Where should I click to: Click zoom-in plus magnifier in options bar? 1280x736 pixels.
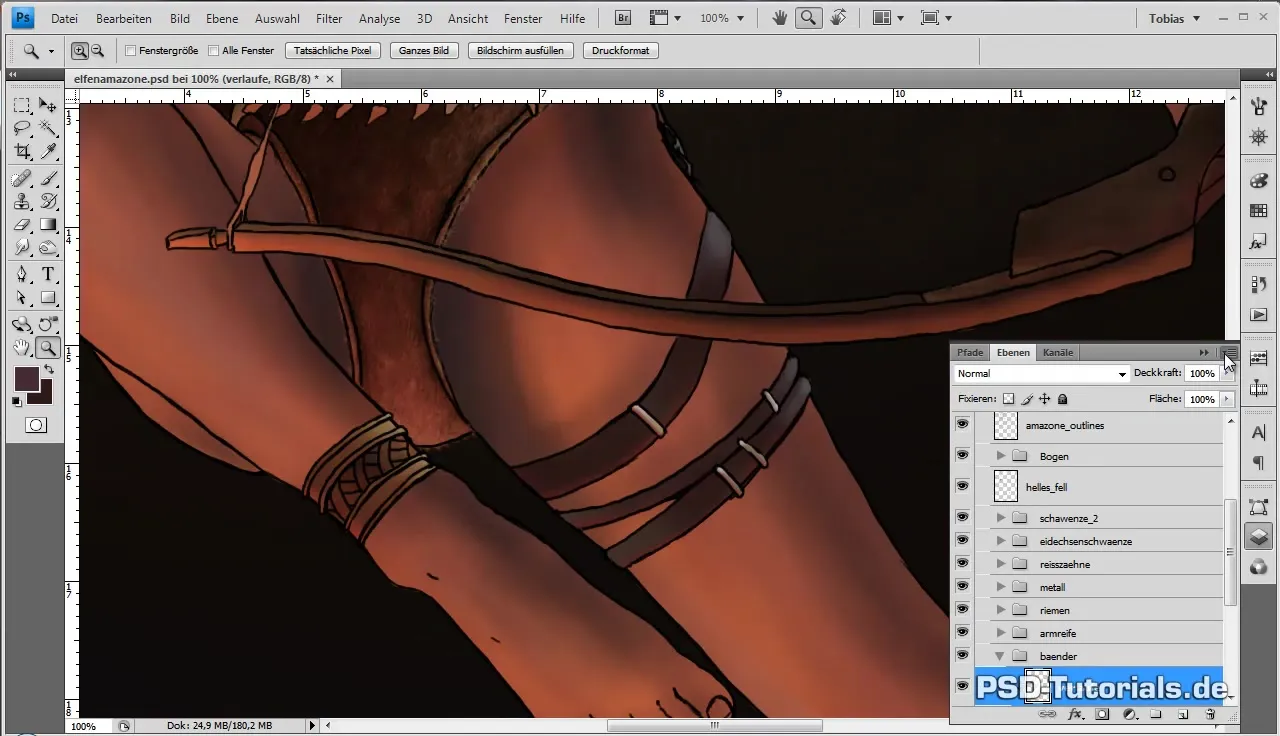click(x=80, y=51)
